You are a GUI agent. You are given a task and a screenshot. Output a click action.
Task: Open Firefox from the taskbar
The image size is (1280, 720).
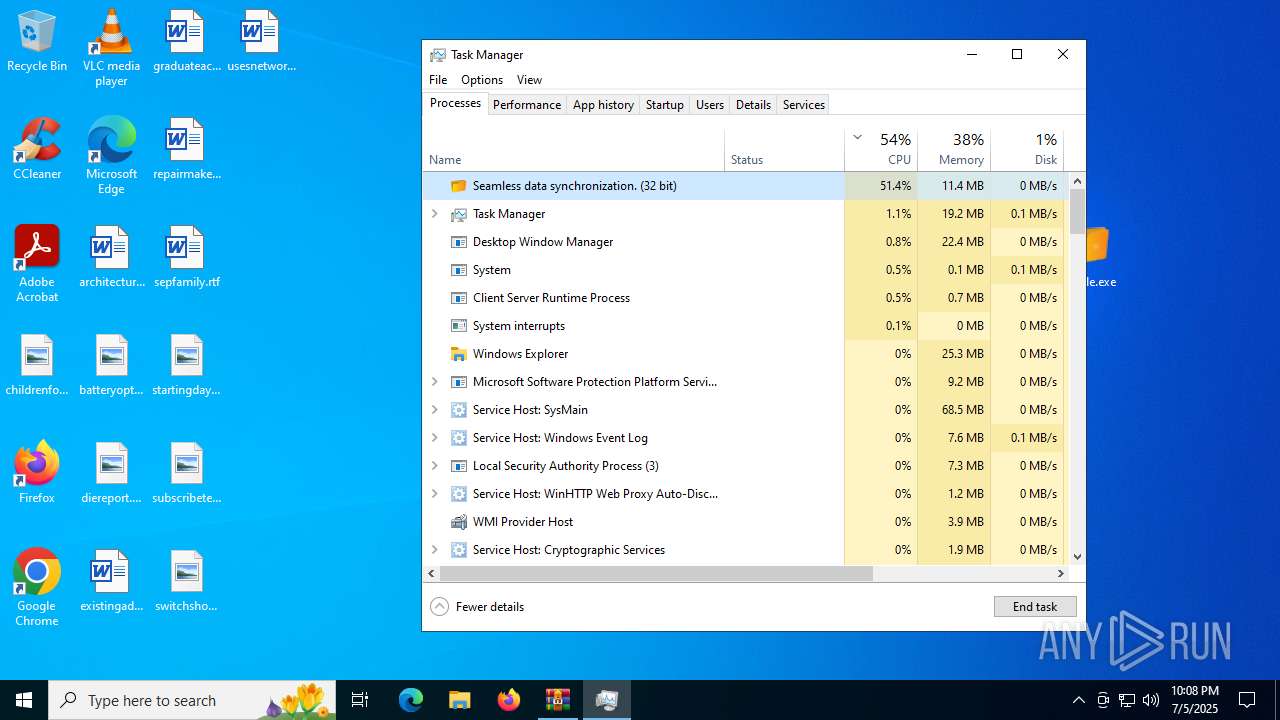509,700
